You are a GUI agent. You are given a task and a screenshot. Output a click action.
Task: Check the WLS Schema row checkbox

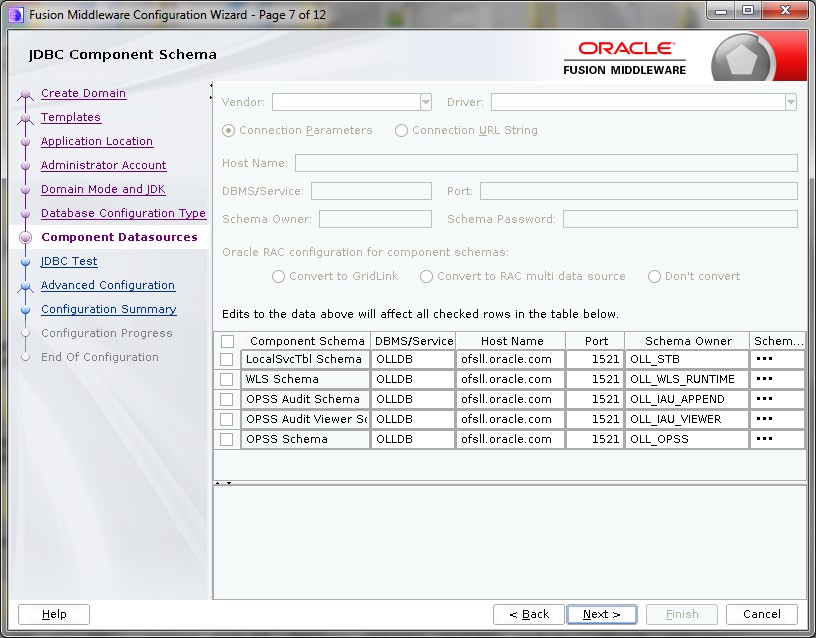click(226, 379)
